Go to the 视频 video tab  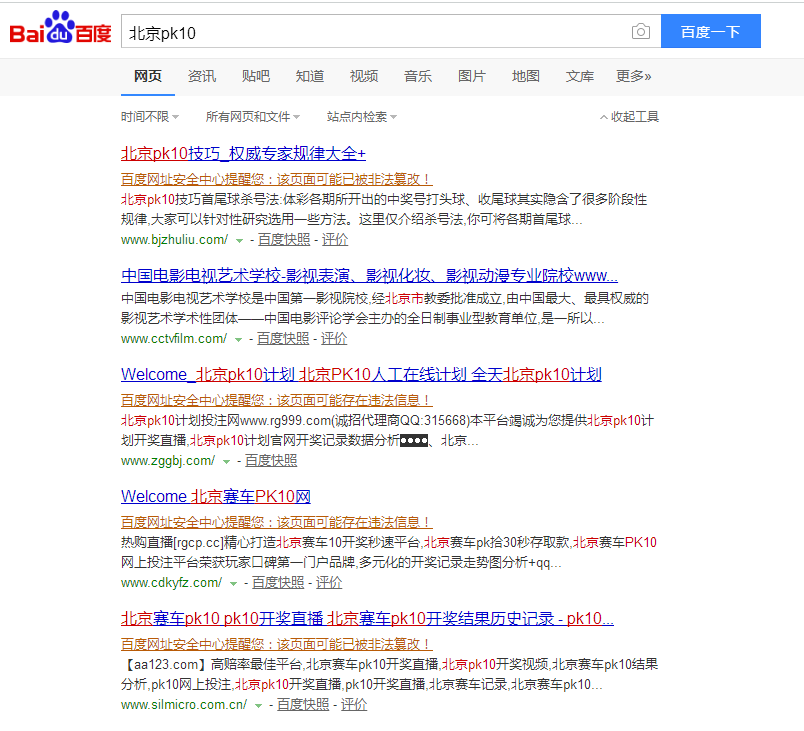pos(364,76)
